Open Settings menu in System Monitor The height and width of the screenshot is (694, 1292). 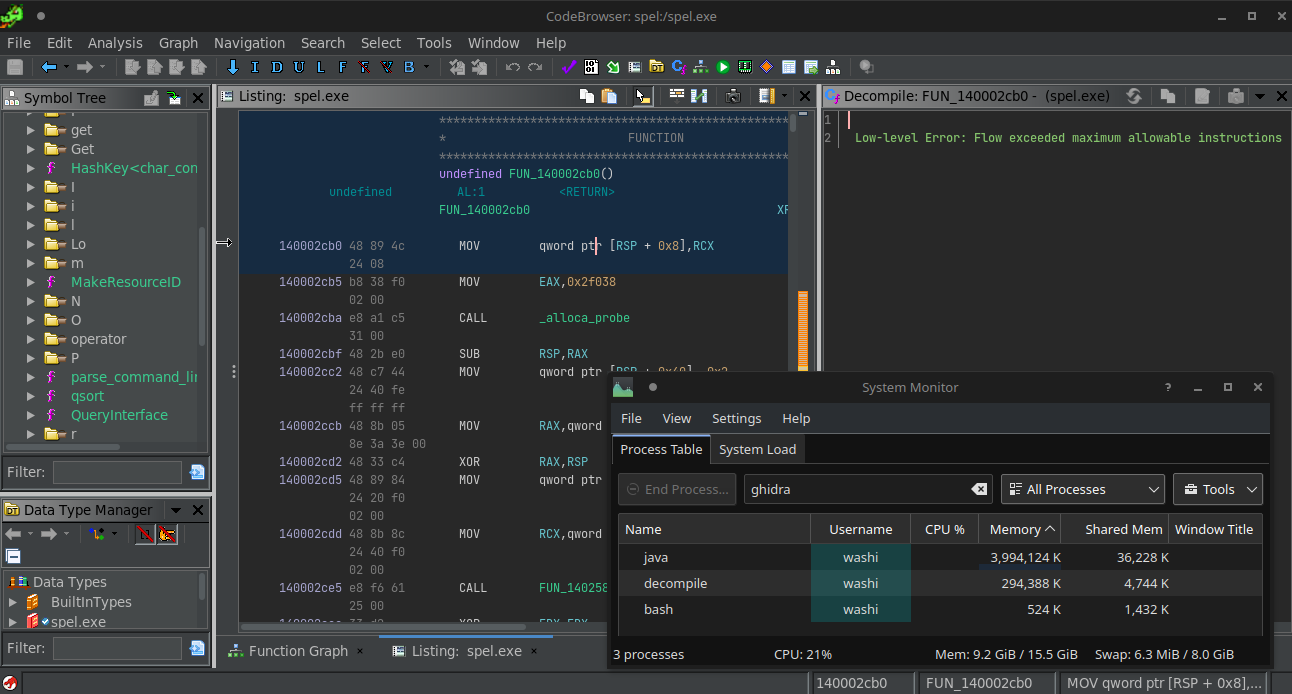pos(736,418)
